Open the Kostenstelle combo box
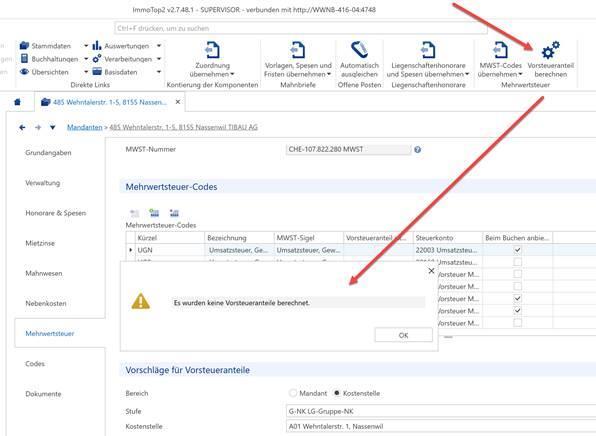 [x=441, y=426]
